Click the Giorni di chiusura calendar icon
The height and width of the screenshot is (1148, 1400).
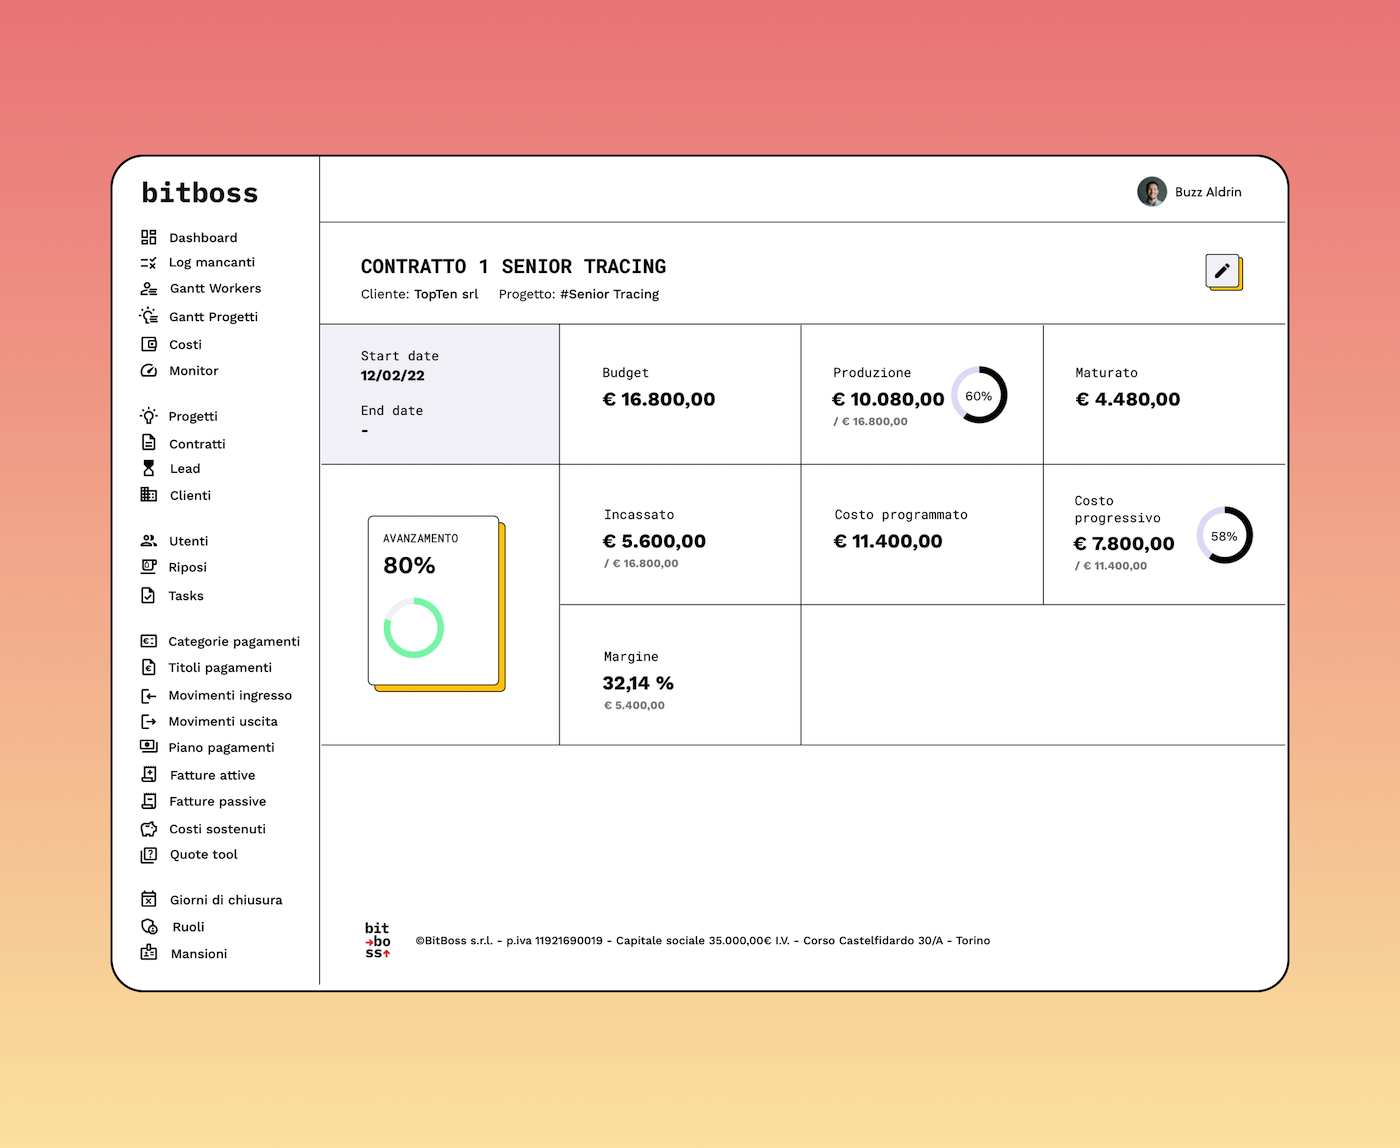(149, 900)
